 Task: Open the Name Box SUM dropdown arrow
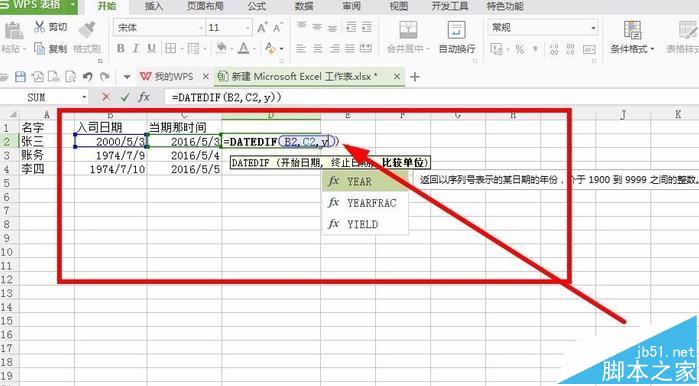(84, 97)
